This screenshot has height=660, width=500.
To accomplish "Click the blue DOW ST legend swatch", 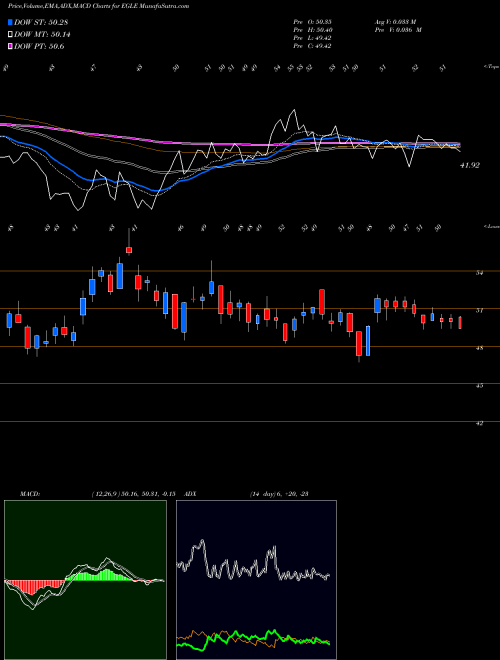I will 10,22.
